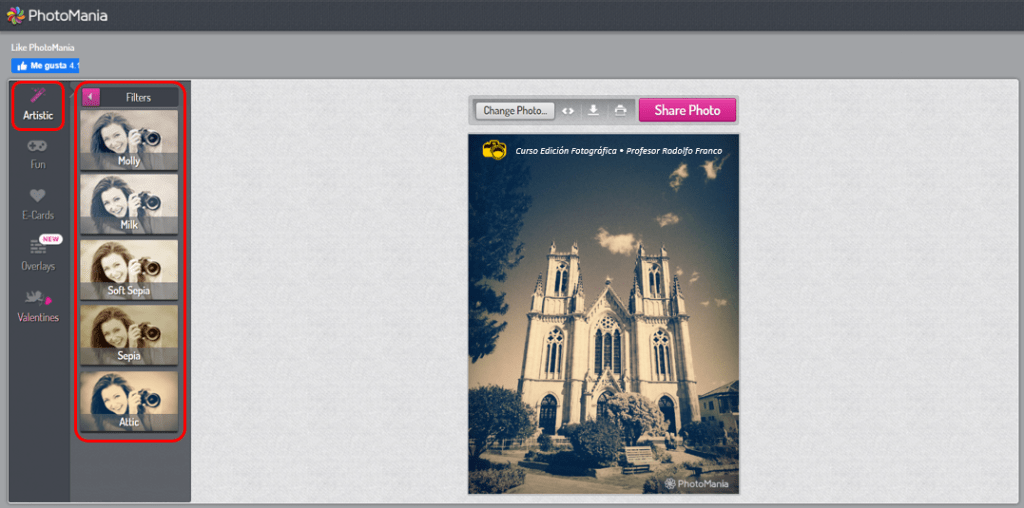The height and width of the screenshot is (508, 1024).
Task: Apply the Molly filter
Action: (x=129, y=138)
